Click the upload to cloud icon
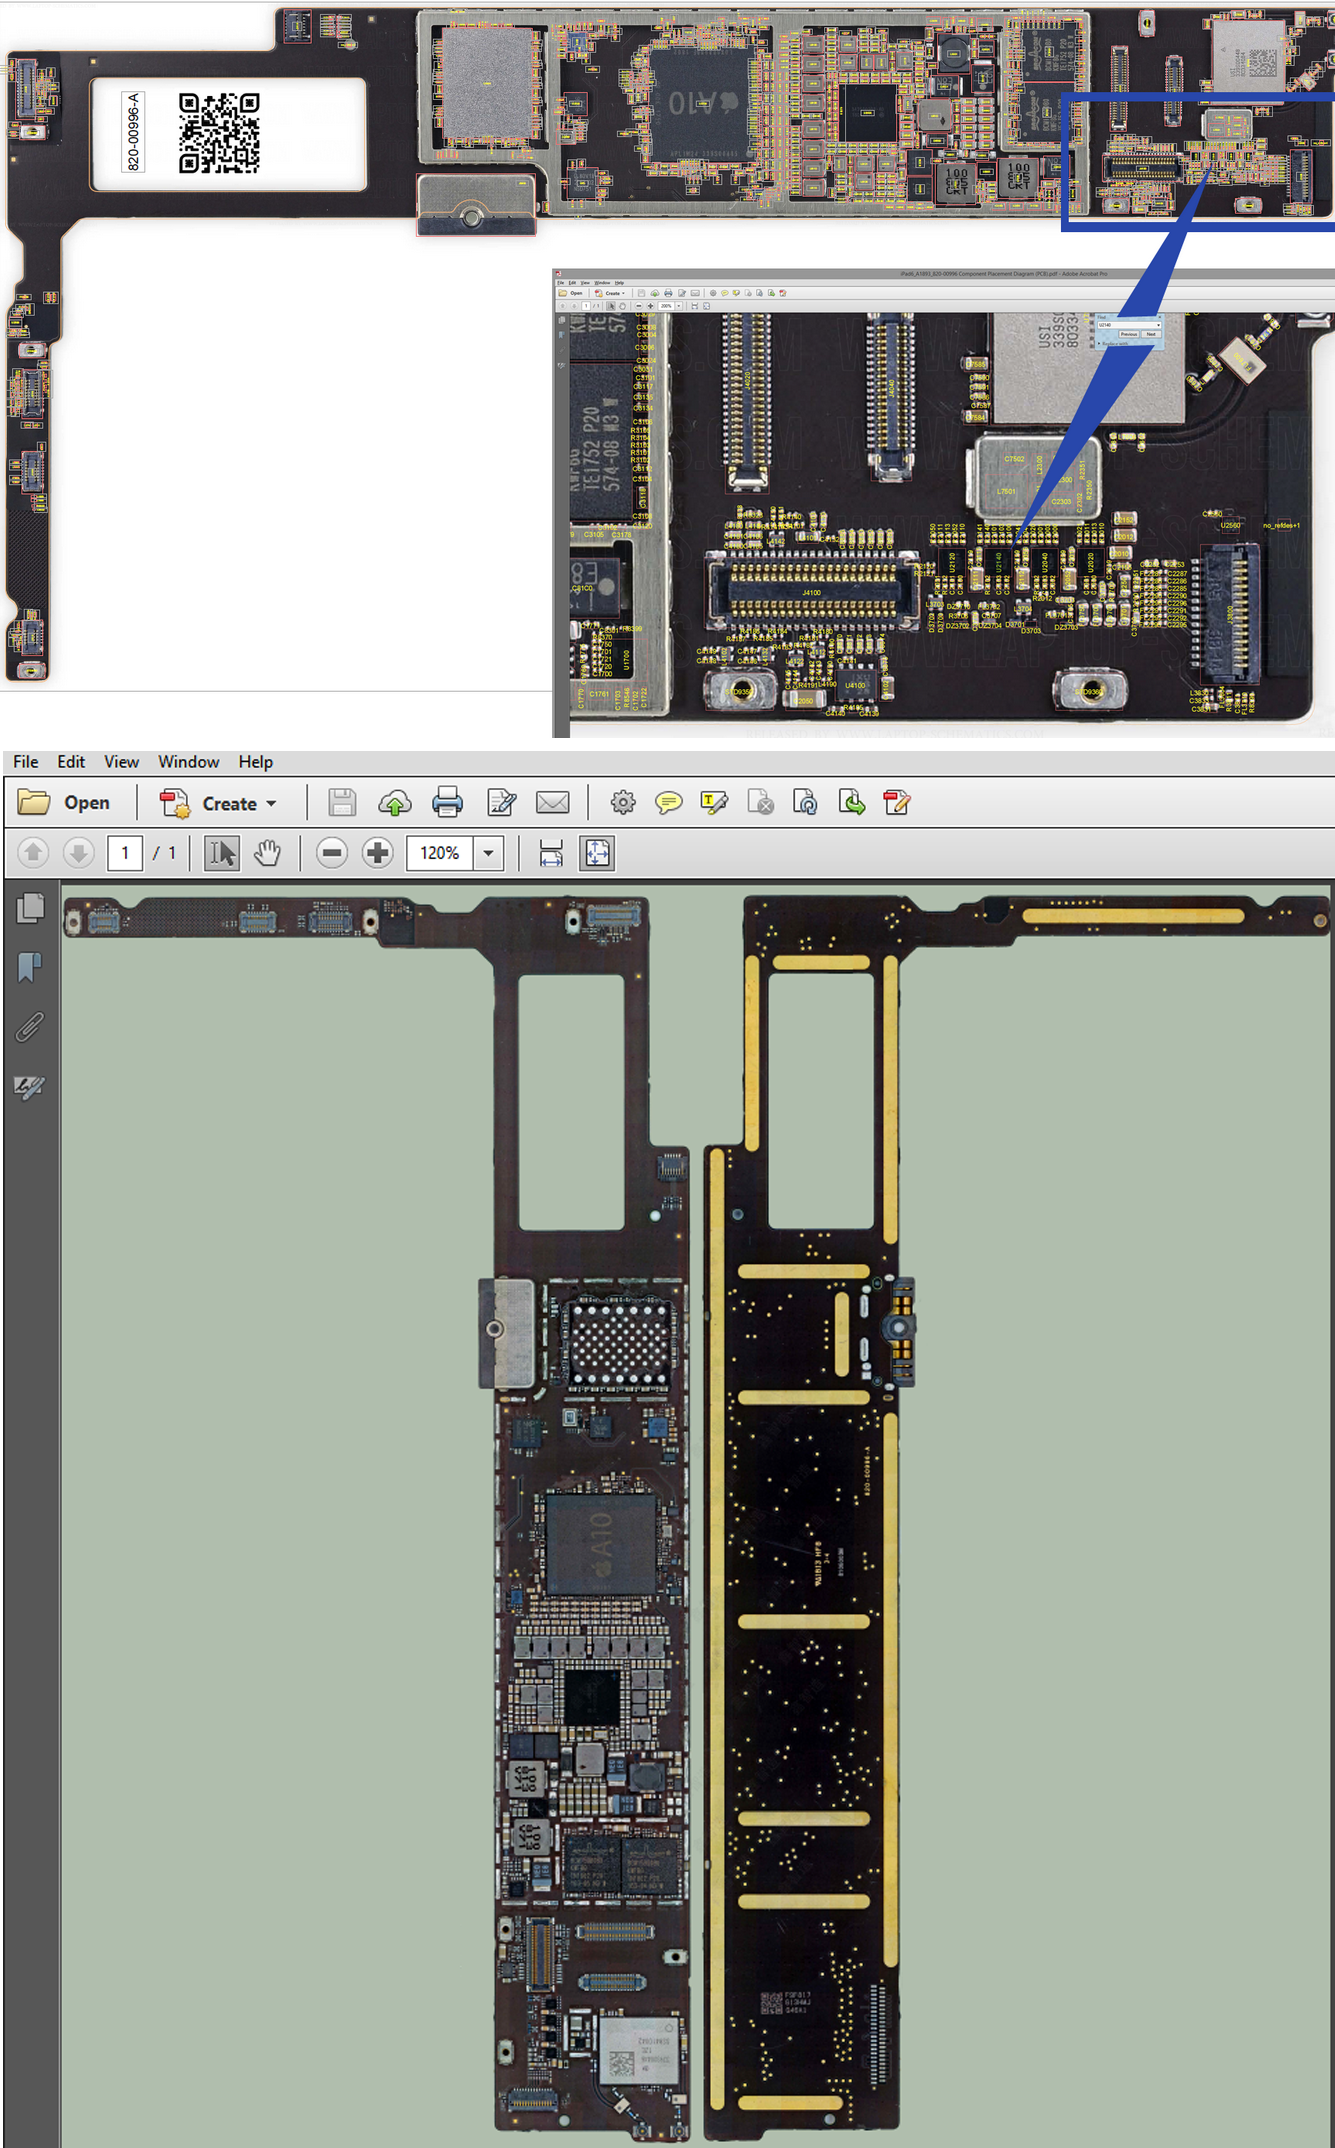This screenshot has height=2148, width=1335. (x=395, y=802)
